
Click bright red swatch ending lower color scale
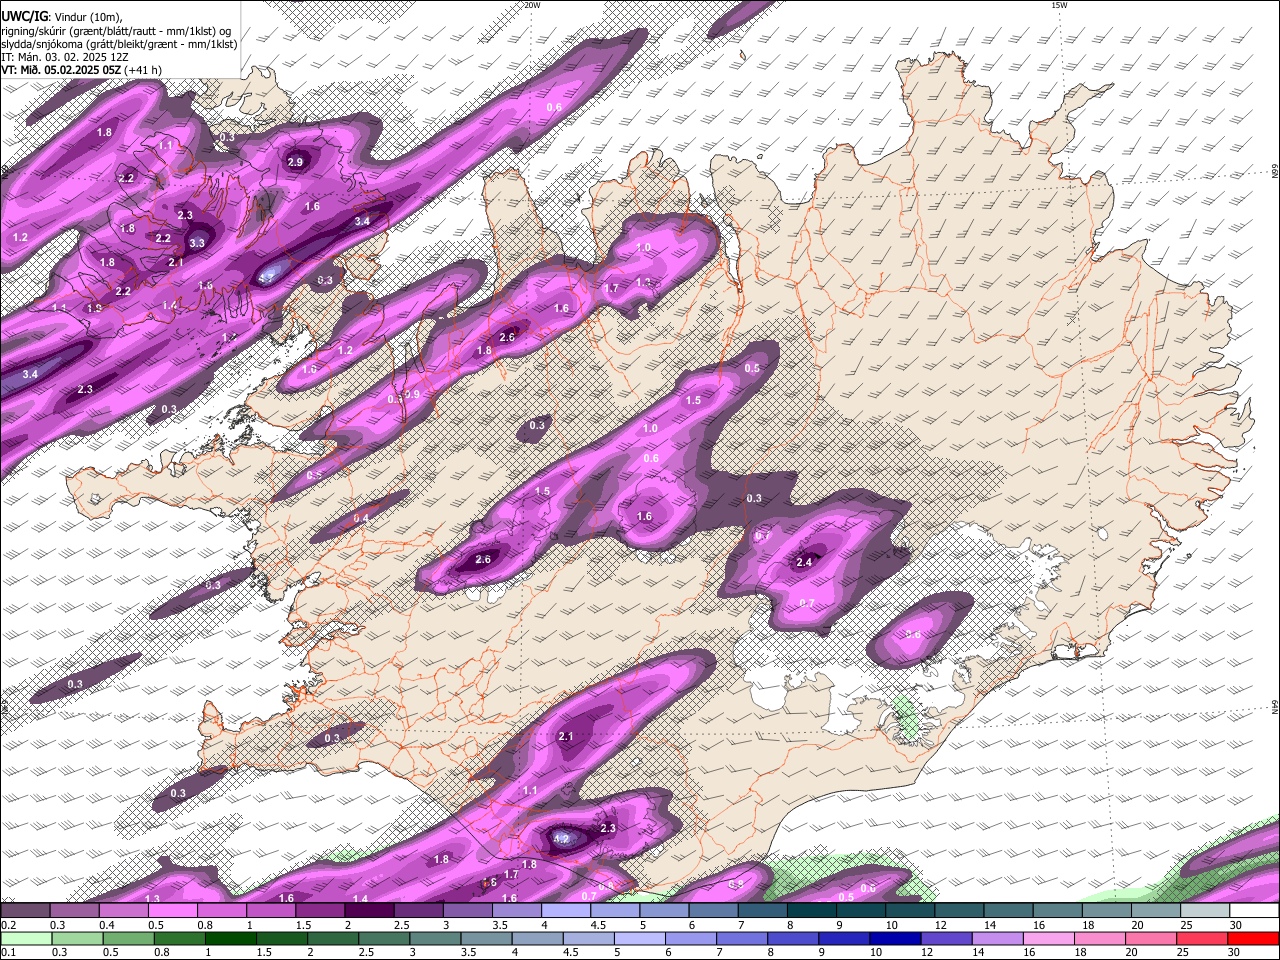point(1253,938)
